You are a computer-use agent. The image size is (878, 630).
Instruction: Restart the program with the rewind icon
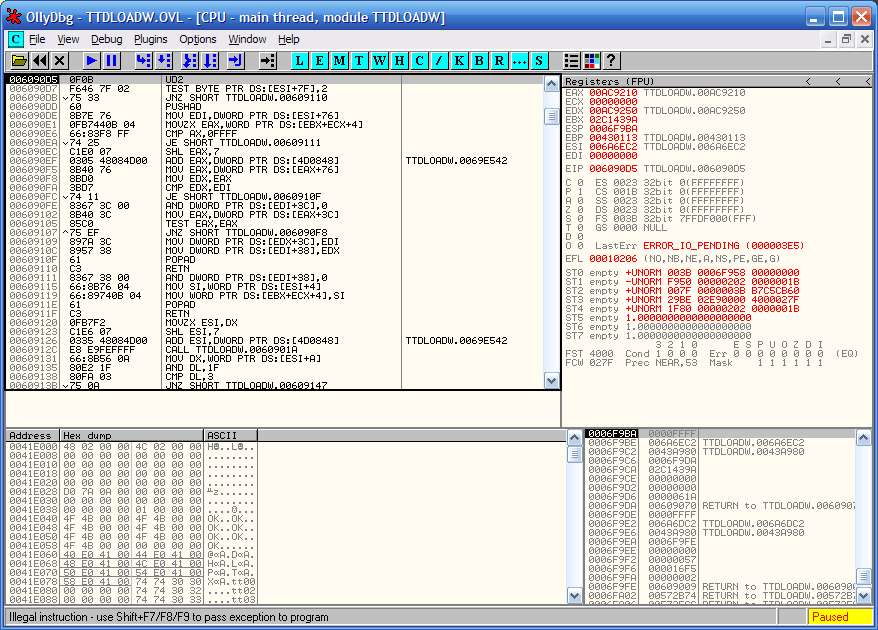pos(39,60)
